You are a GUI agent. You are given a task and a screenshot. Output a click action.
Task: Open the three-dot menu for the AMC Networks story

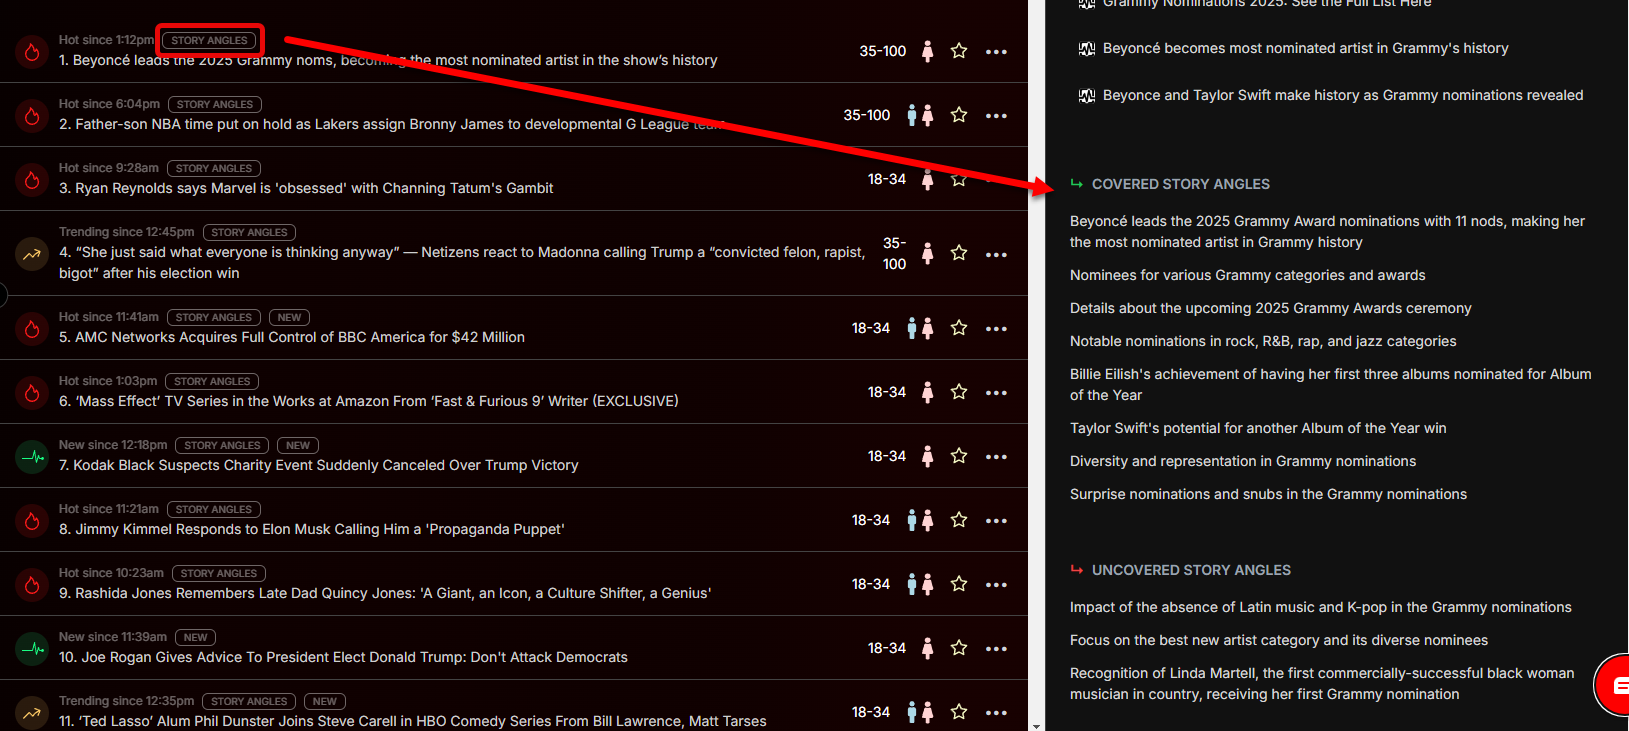pyautogui.click(x=996, y=329)
